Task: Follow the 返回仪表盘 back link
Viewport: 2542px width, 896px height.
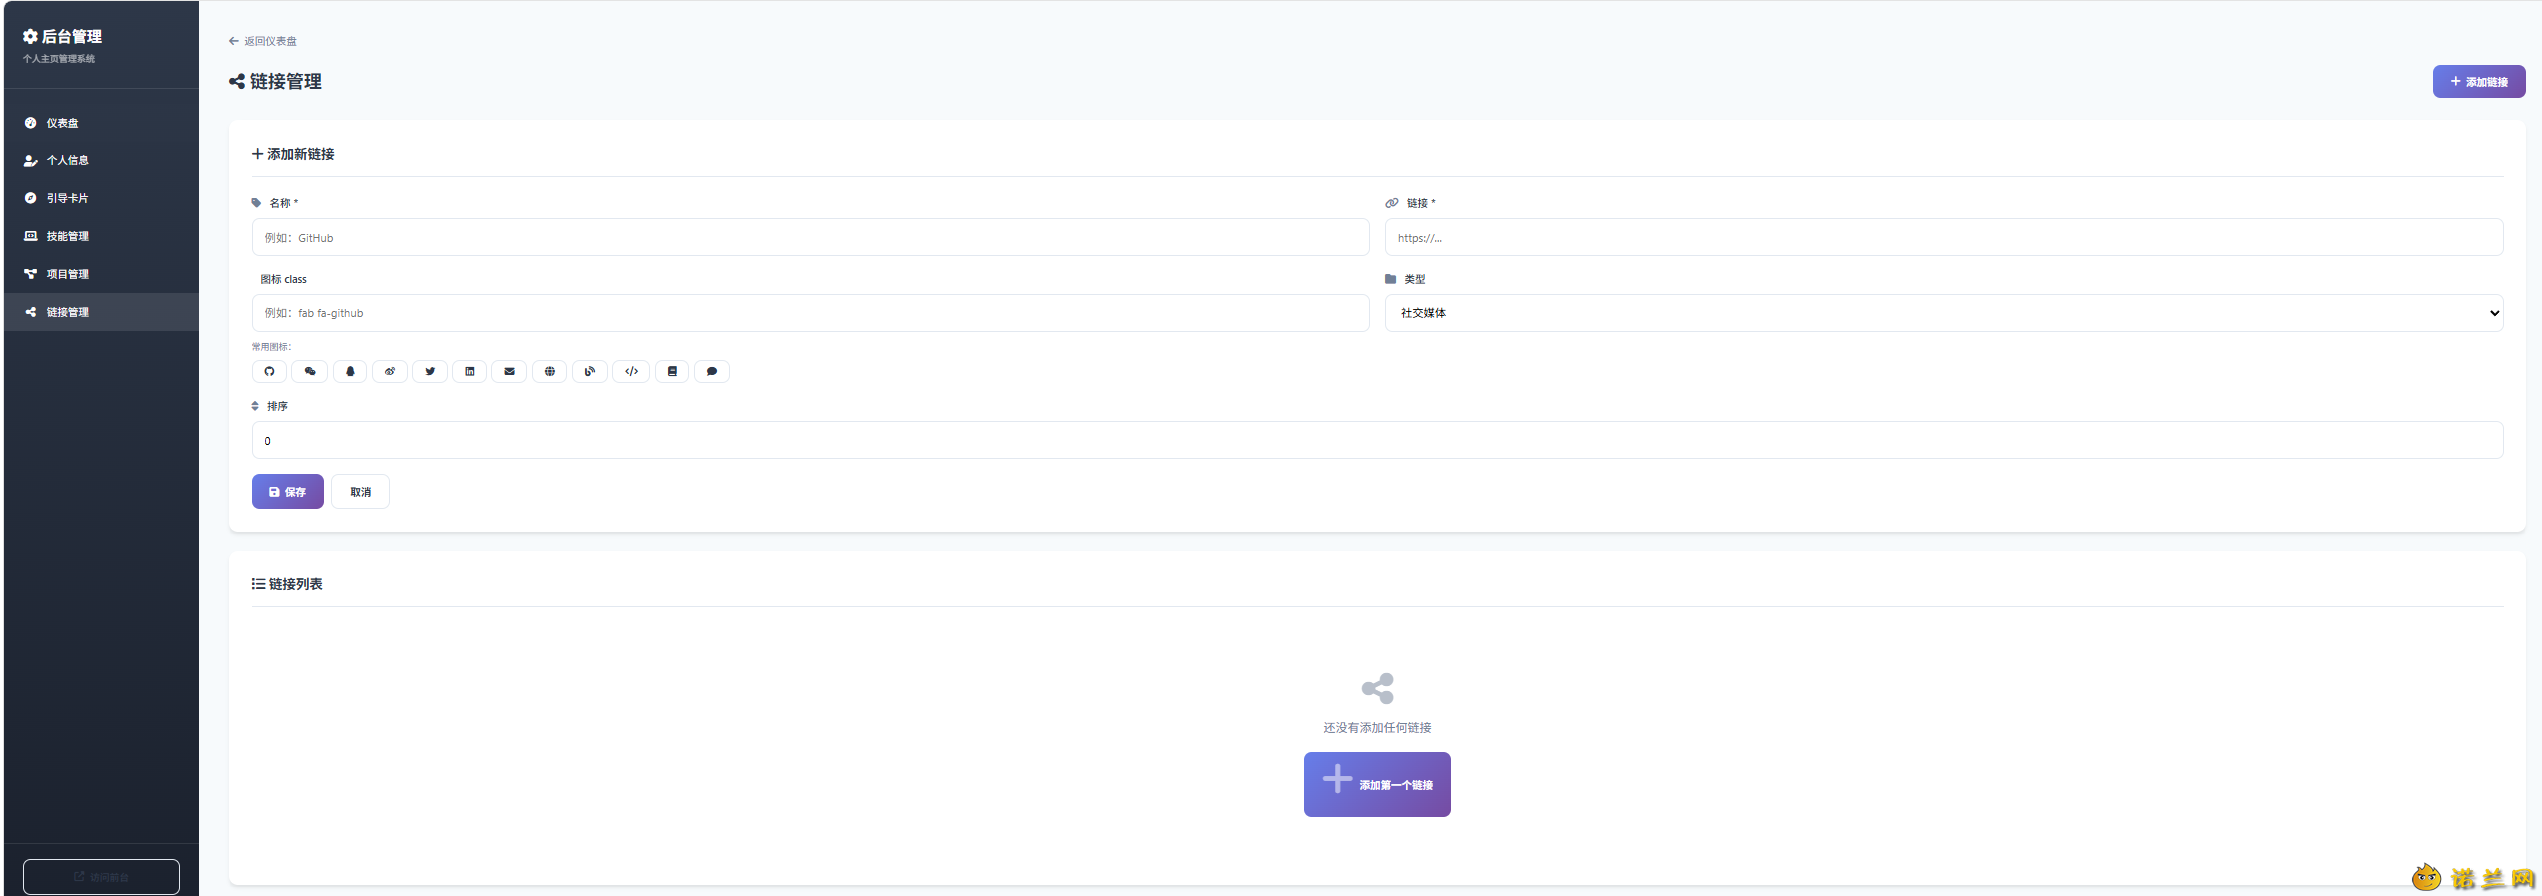Action: click(x=263, y=41)
